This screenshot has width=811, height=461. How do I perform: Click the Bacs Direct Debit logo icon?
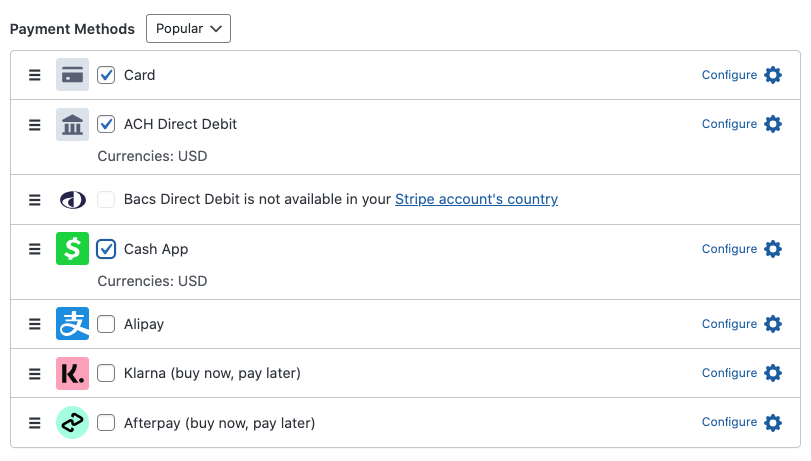click(72, 199)
